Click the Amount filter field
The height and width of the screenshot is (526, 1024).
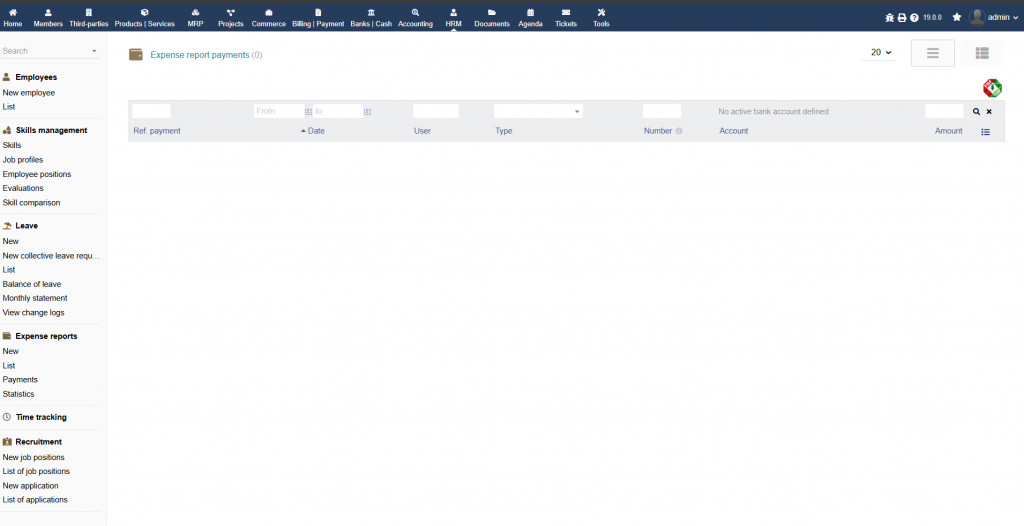coord(944,111)
